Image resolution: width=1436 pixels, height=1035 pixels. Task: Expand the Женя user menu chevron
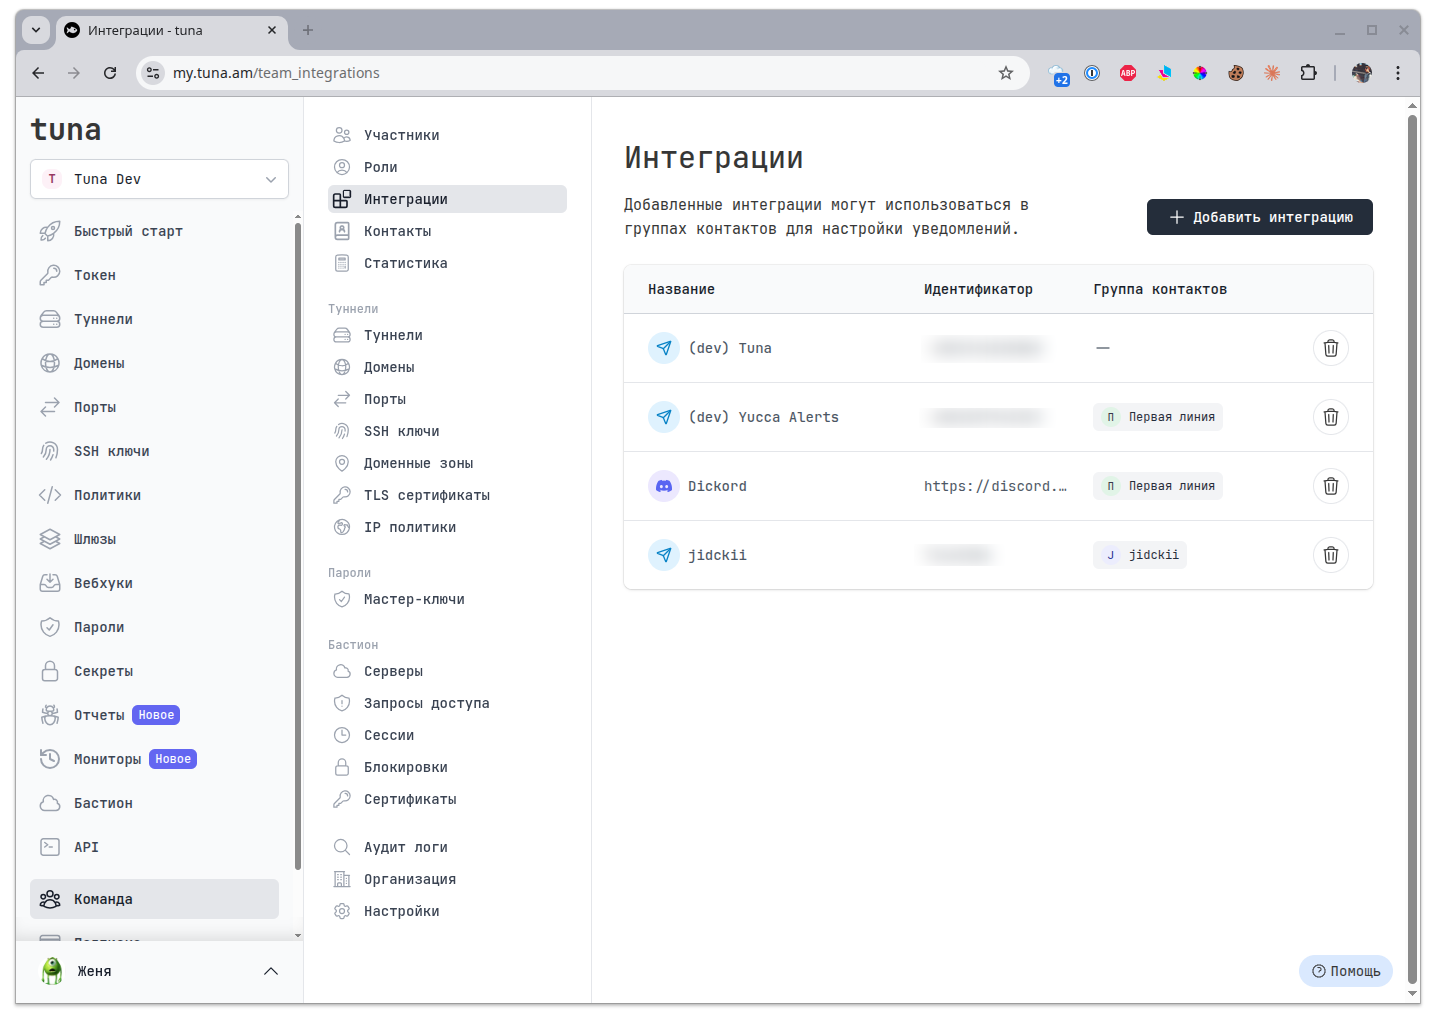click(270, 971)
